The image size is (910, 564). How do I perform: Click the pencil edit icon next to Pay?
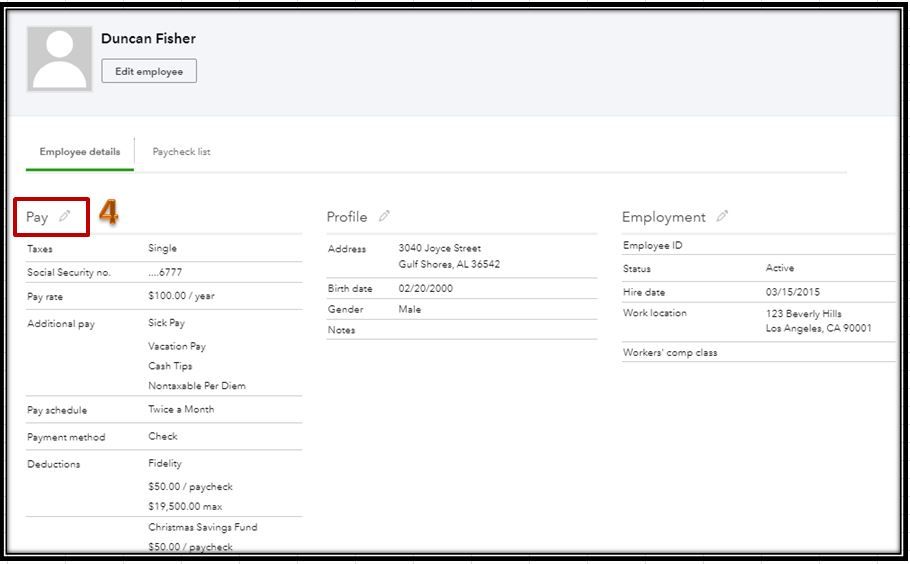coord(64,216)
